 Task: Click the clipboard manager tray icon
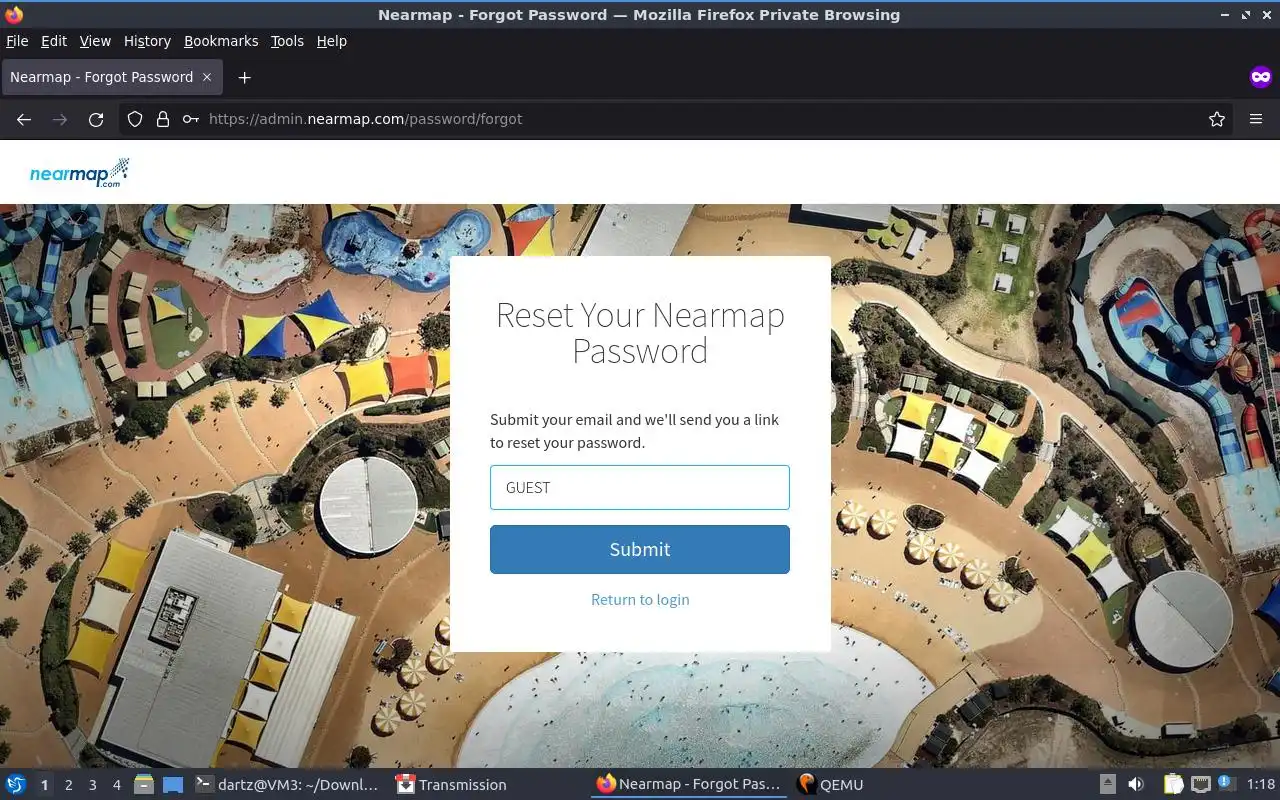tap(1173, 784)
